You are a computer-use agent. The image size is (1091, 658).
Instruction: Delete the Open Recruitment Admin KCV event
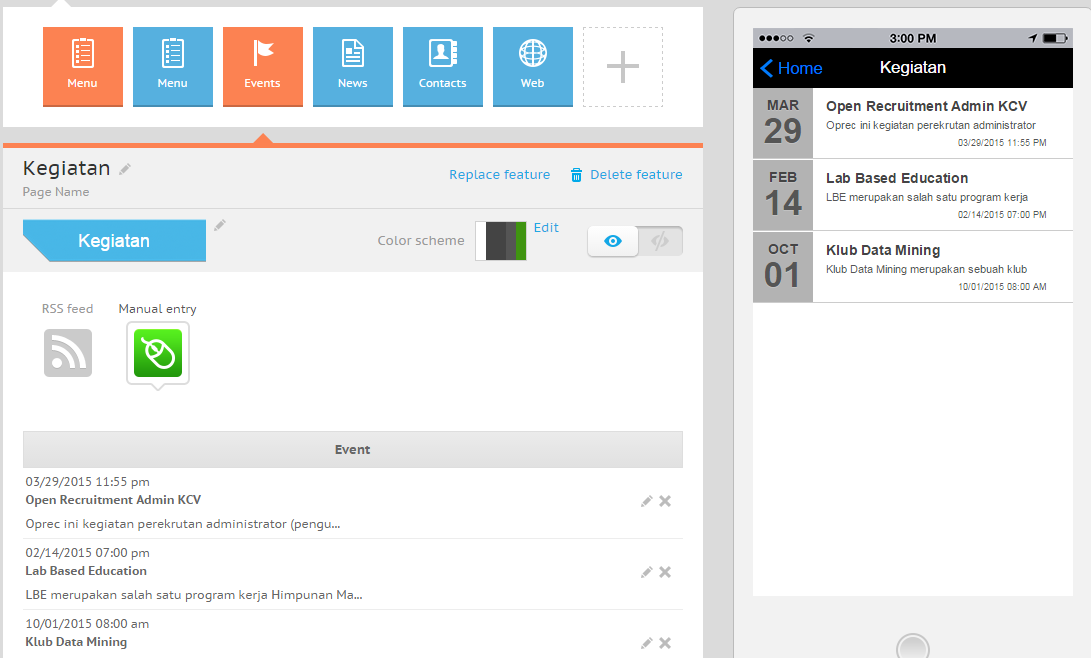(x=665, y=501)
